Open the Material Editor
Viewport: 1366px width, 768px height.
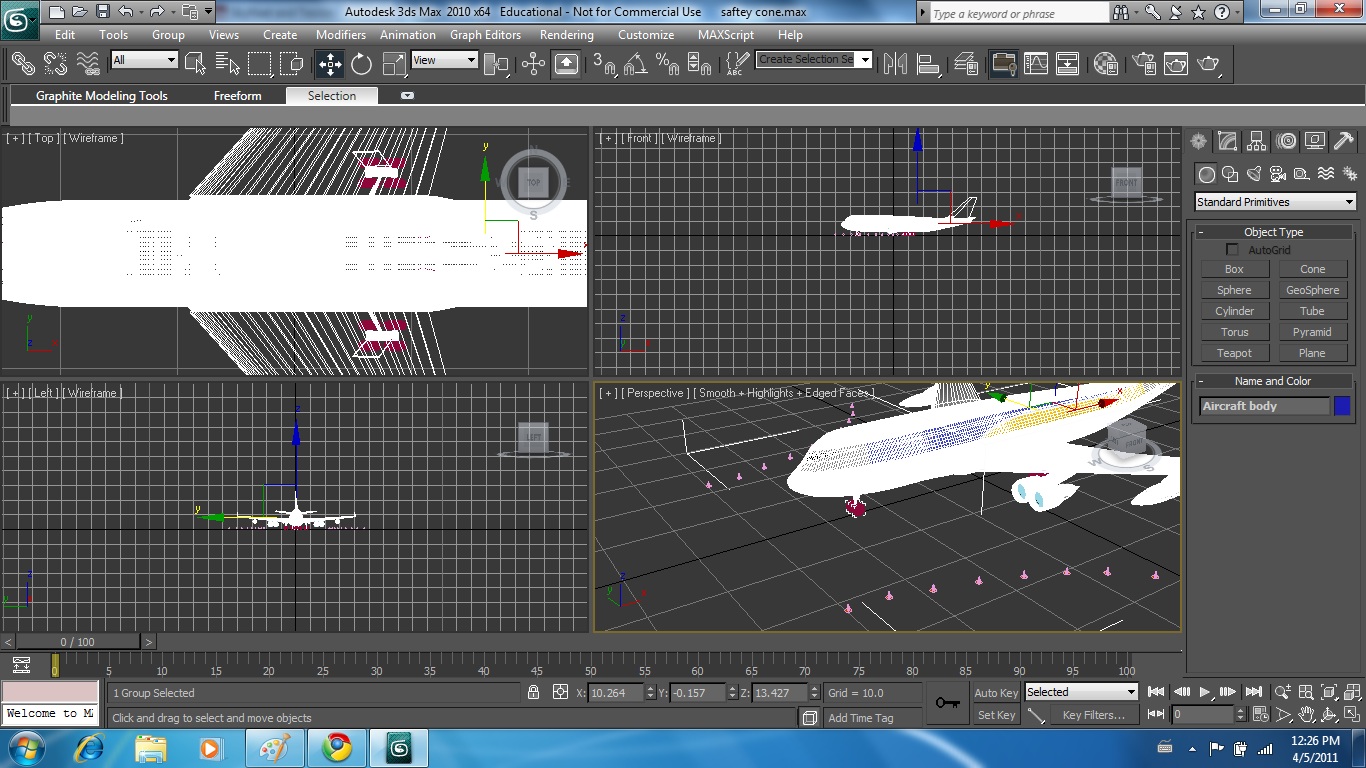point(1105,64)
